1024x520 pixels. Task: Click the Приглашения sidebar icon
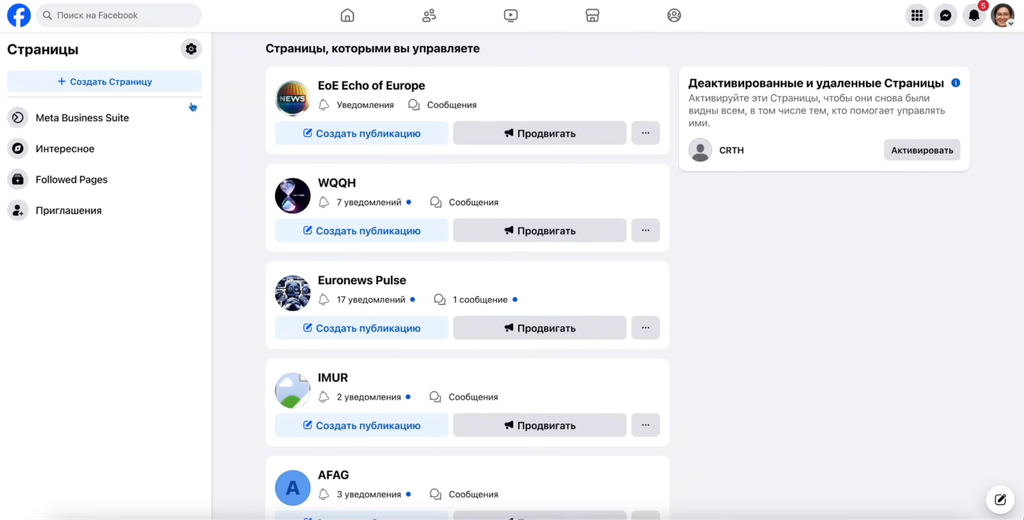click(x=18, y=210)
